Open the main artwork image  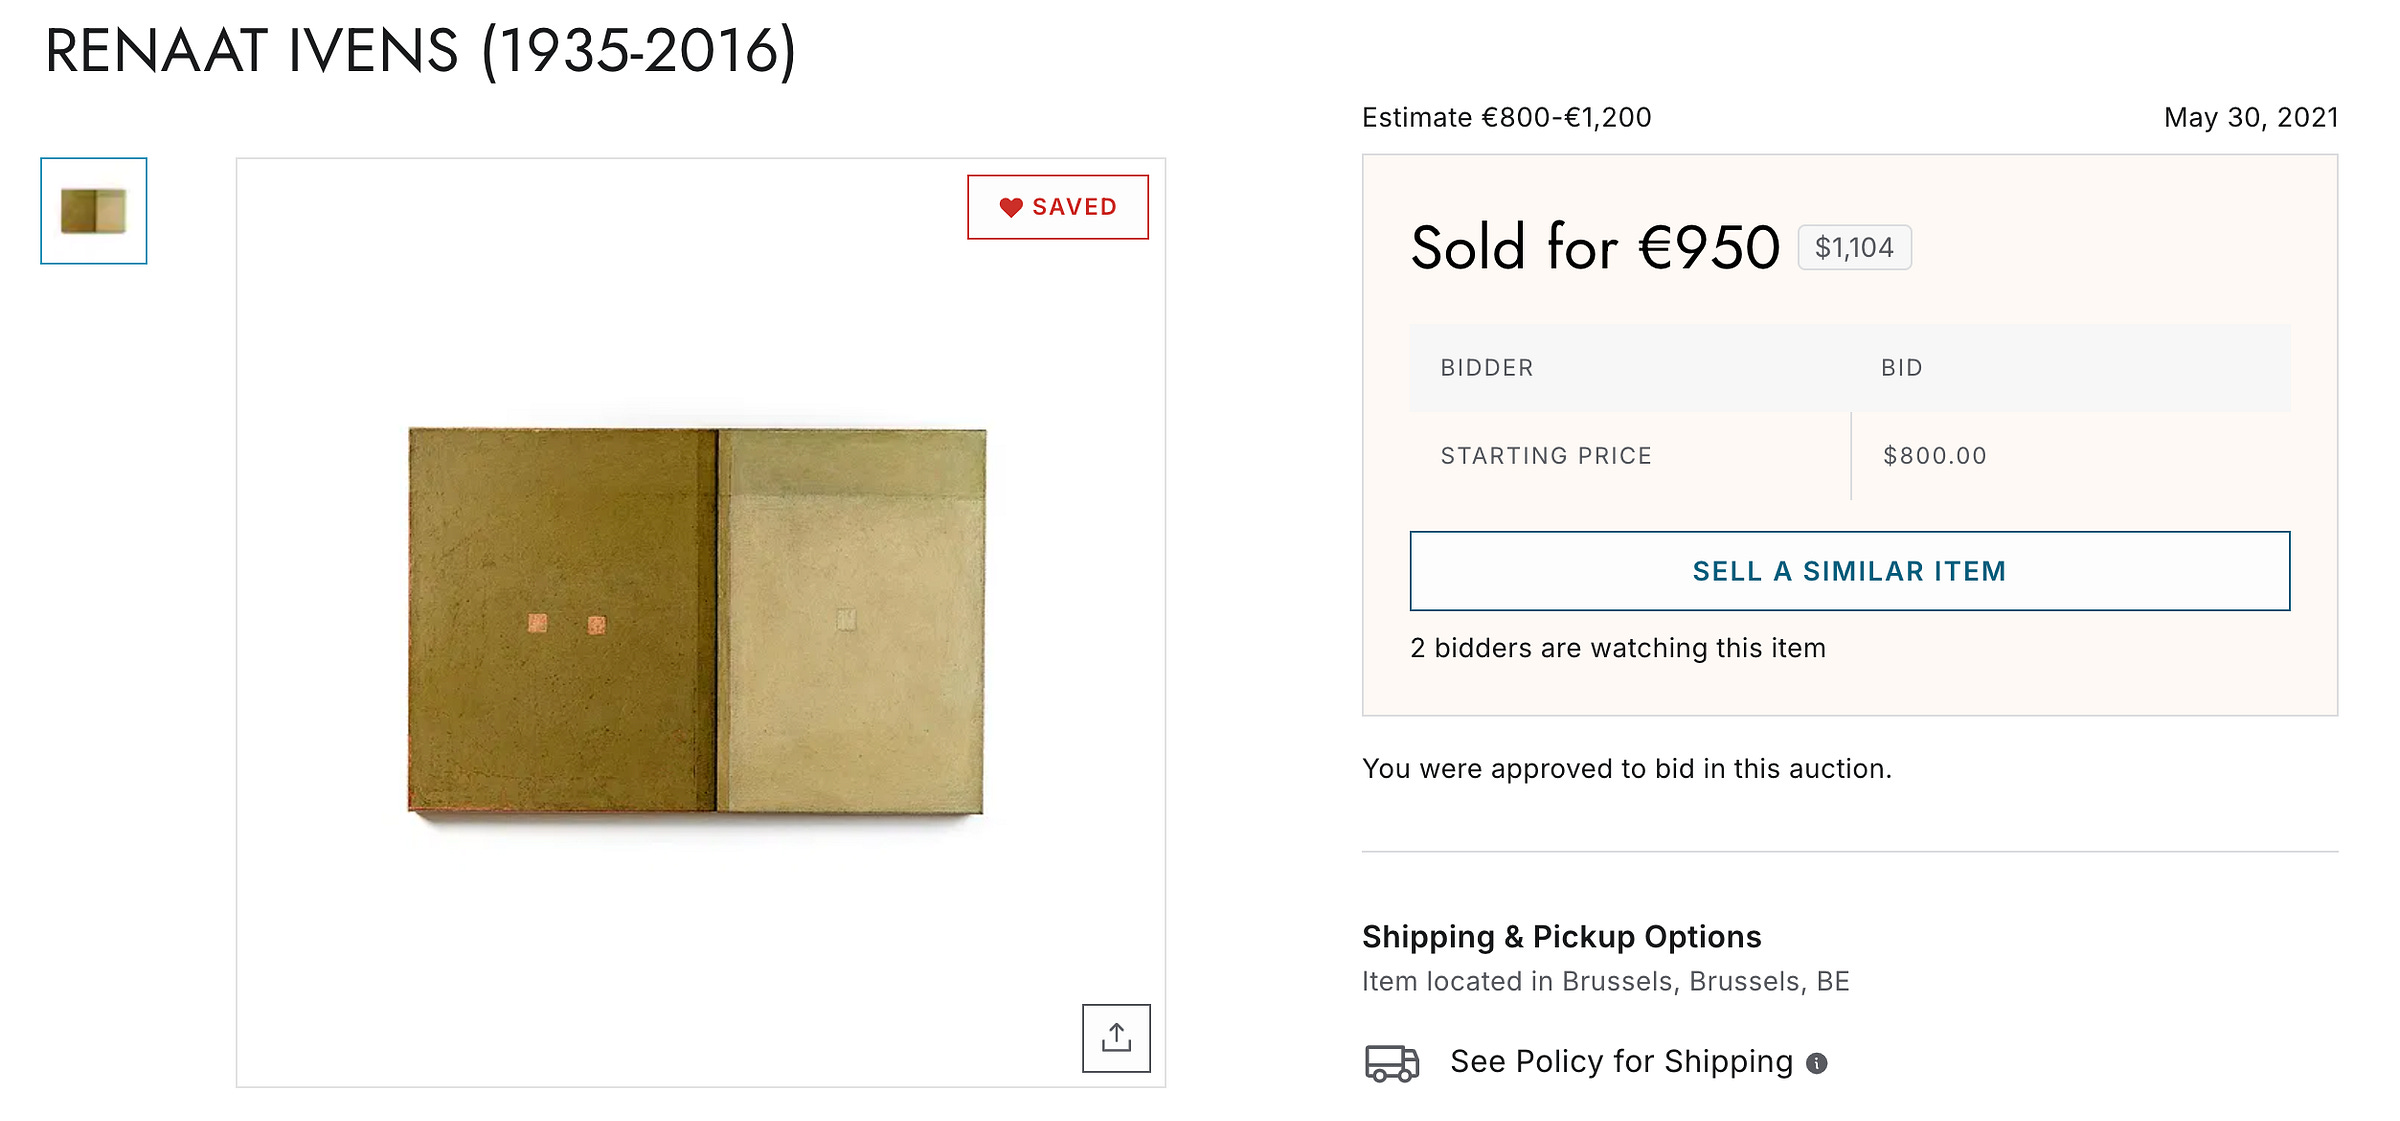click(x=697, y=620)
